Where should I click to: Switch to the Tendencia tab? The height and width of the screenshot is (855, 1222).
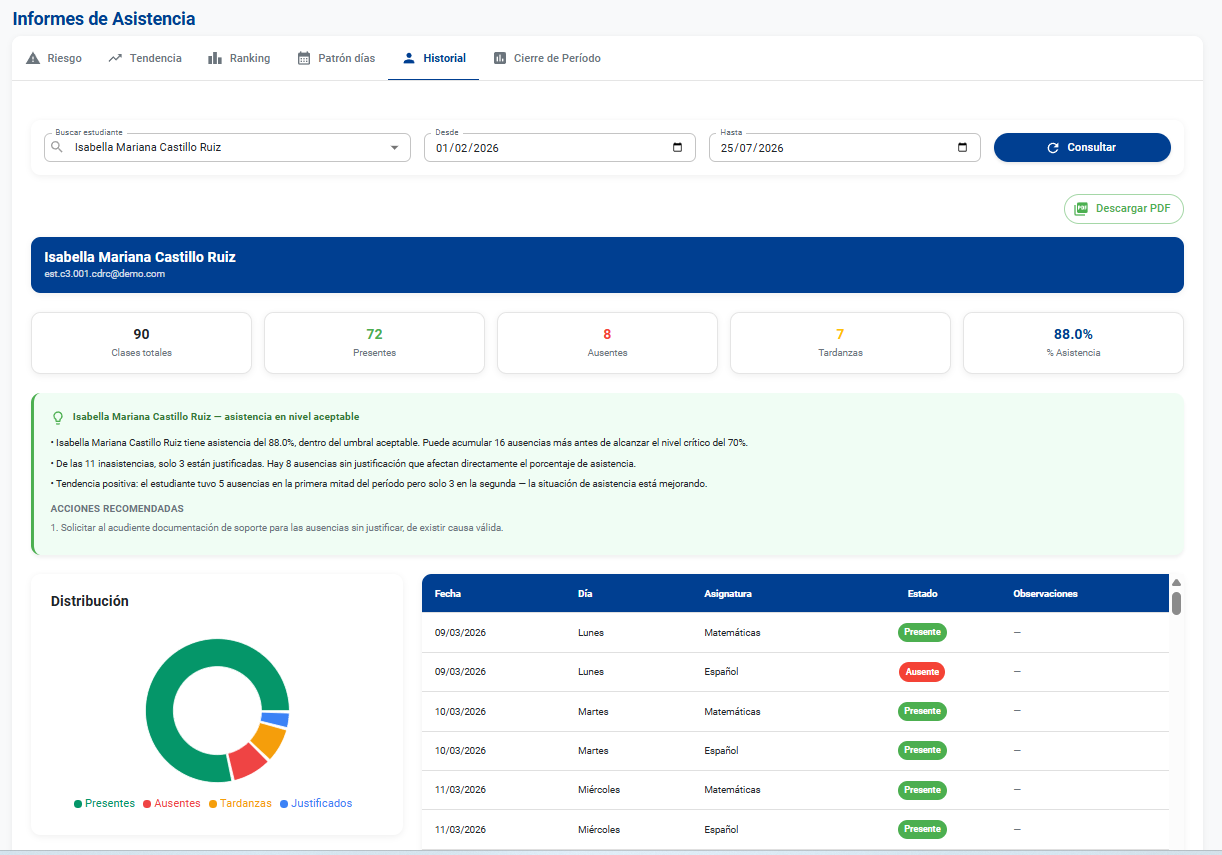[145, 58]
